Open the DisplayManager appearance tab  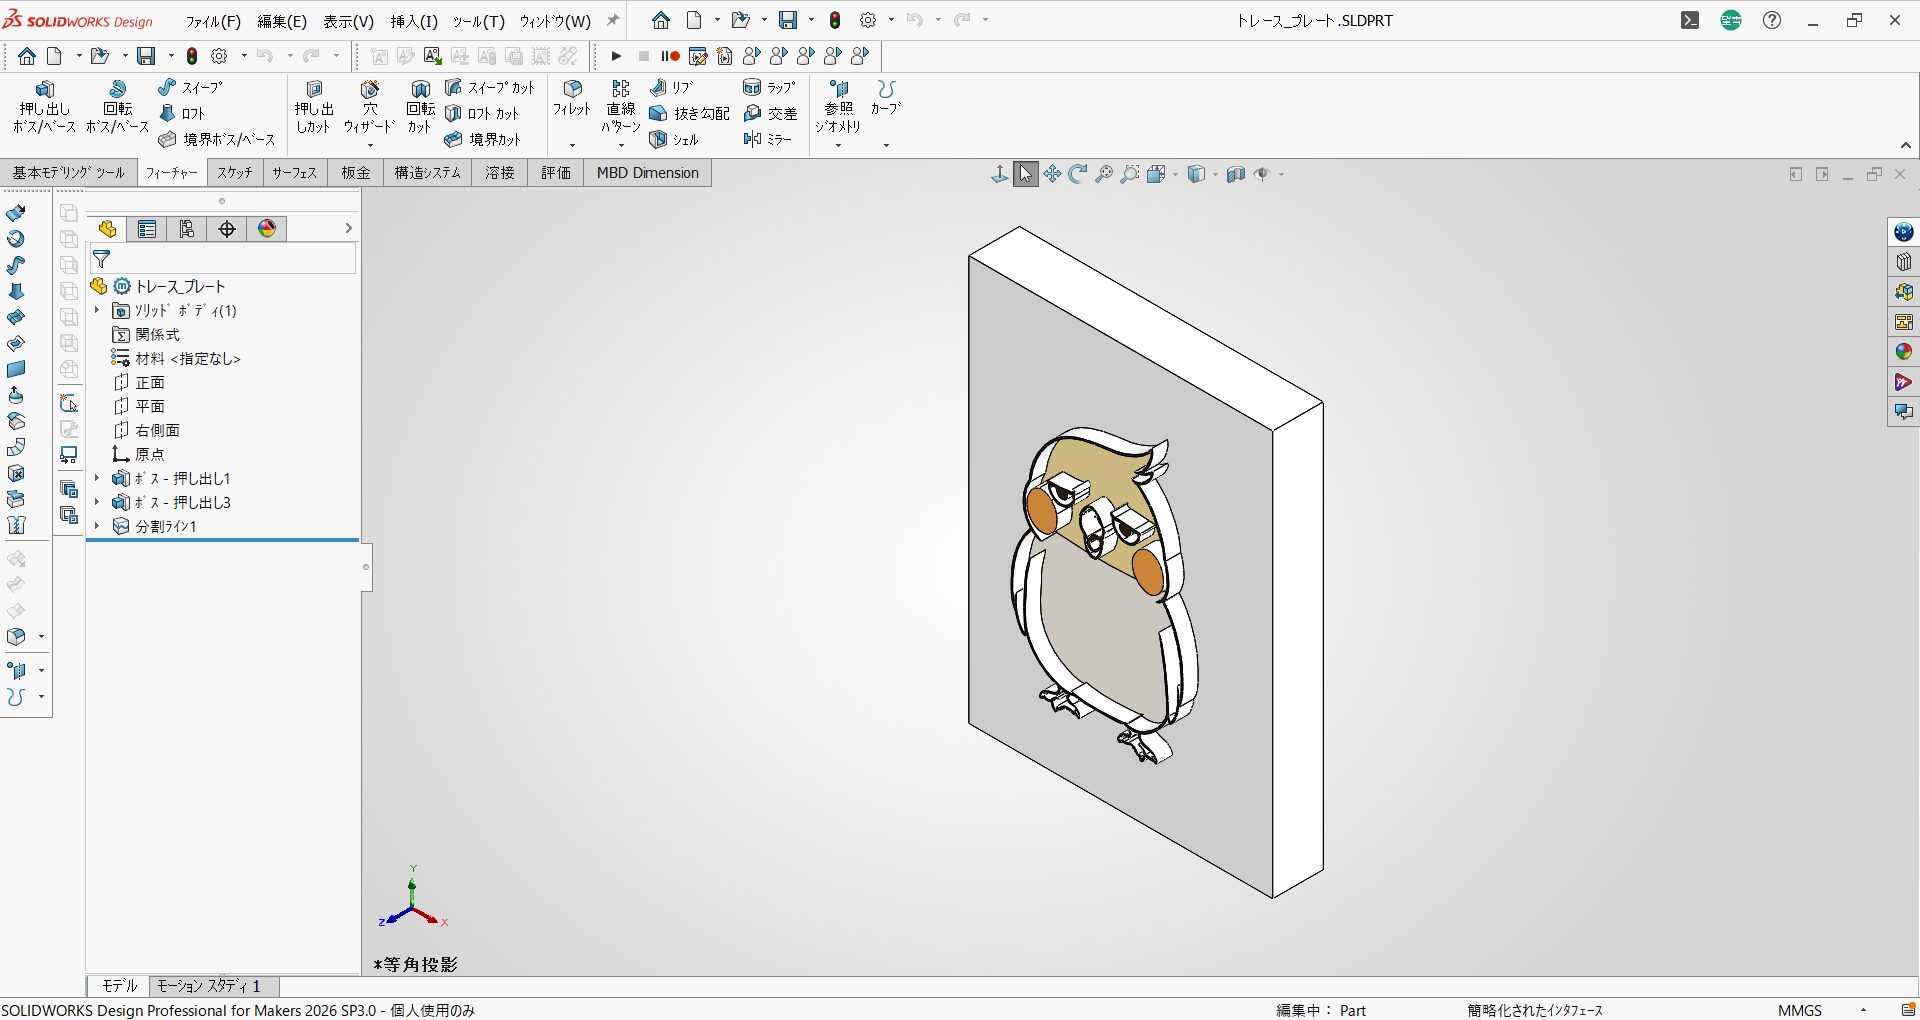[x=267, y=229]
